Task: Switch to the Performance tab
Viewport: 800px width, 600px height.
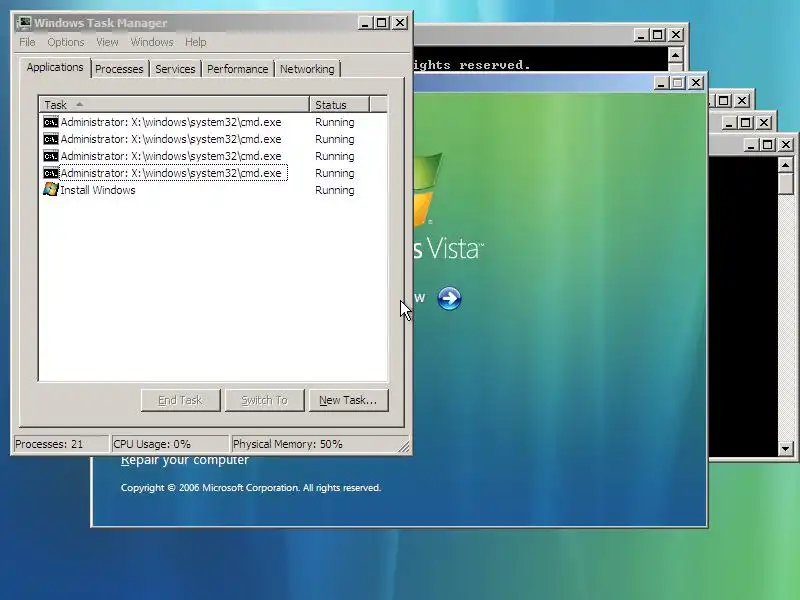Action: coord(237,69)
